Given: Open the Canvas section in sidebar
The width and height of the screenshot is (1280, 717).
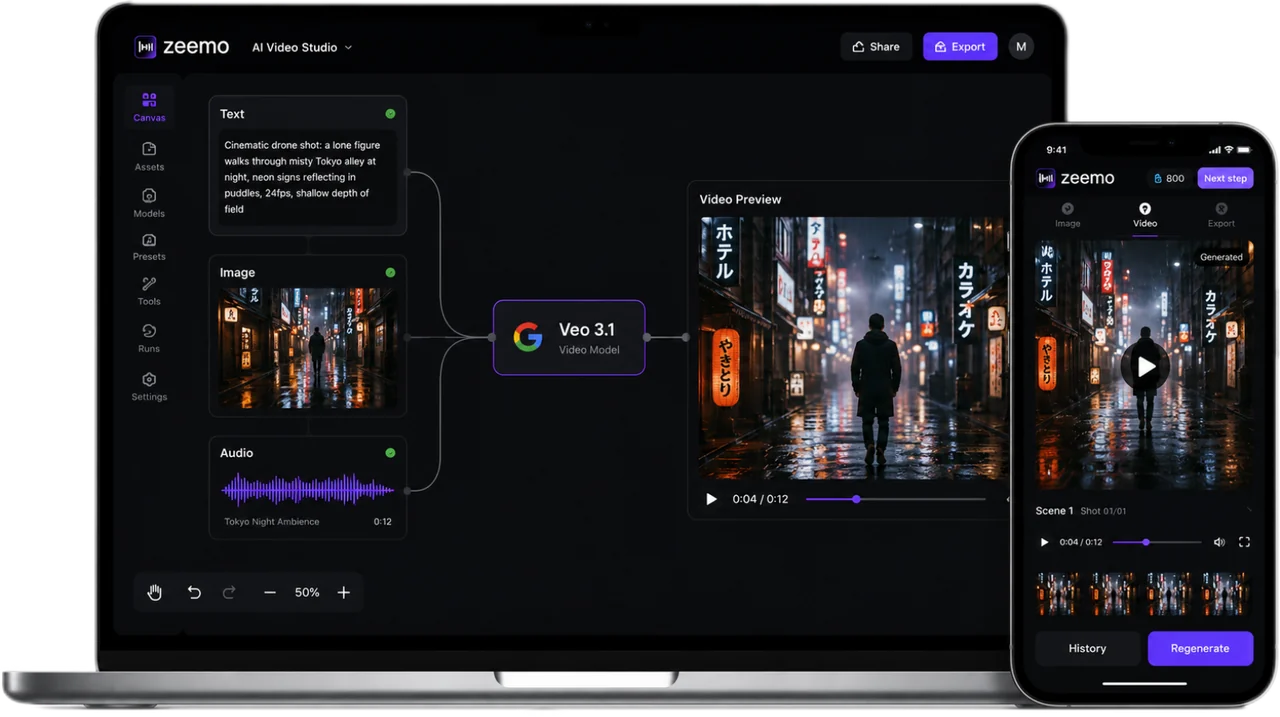Looking at the screenshot, I should pos(149,106).
